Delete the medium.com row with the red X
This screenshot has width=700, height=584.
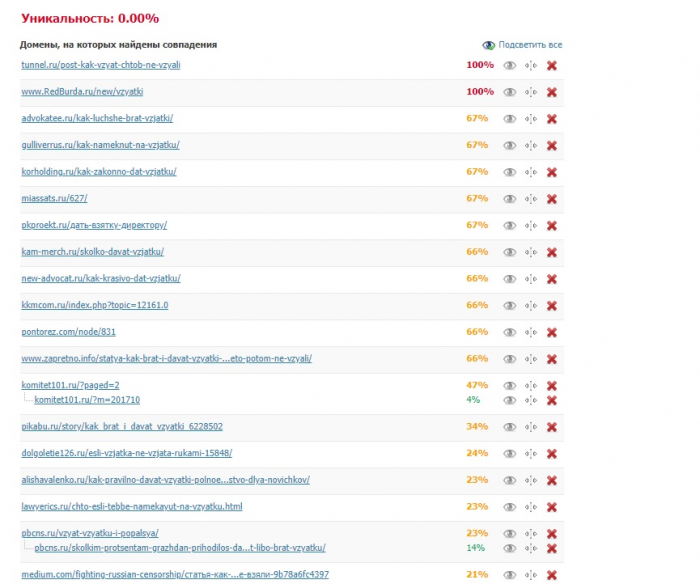tap(552, 575)
